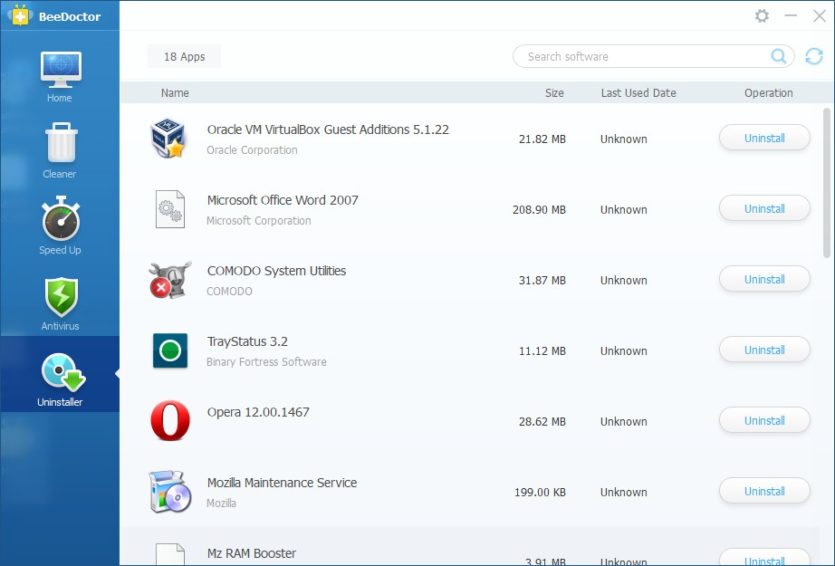Select the Microsoft Office Word 2007 name
Viewport: 835px width, 566px height.
coord(282,200)
